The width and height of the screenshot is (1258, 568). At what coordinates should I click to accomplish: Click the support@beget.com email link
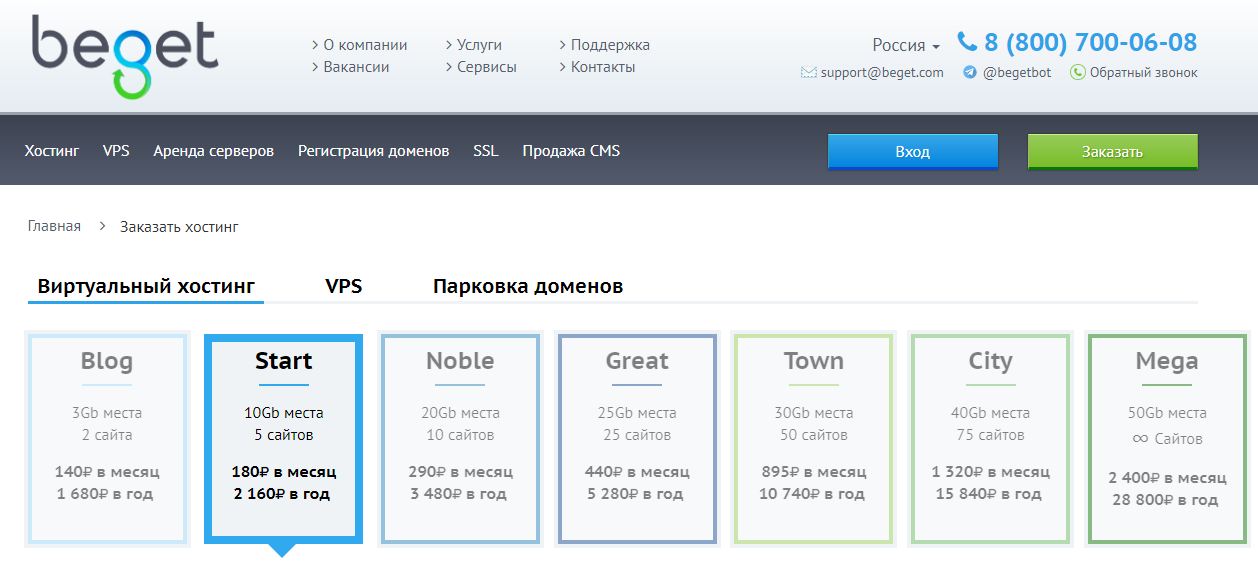point(882,72)
